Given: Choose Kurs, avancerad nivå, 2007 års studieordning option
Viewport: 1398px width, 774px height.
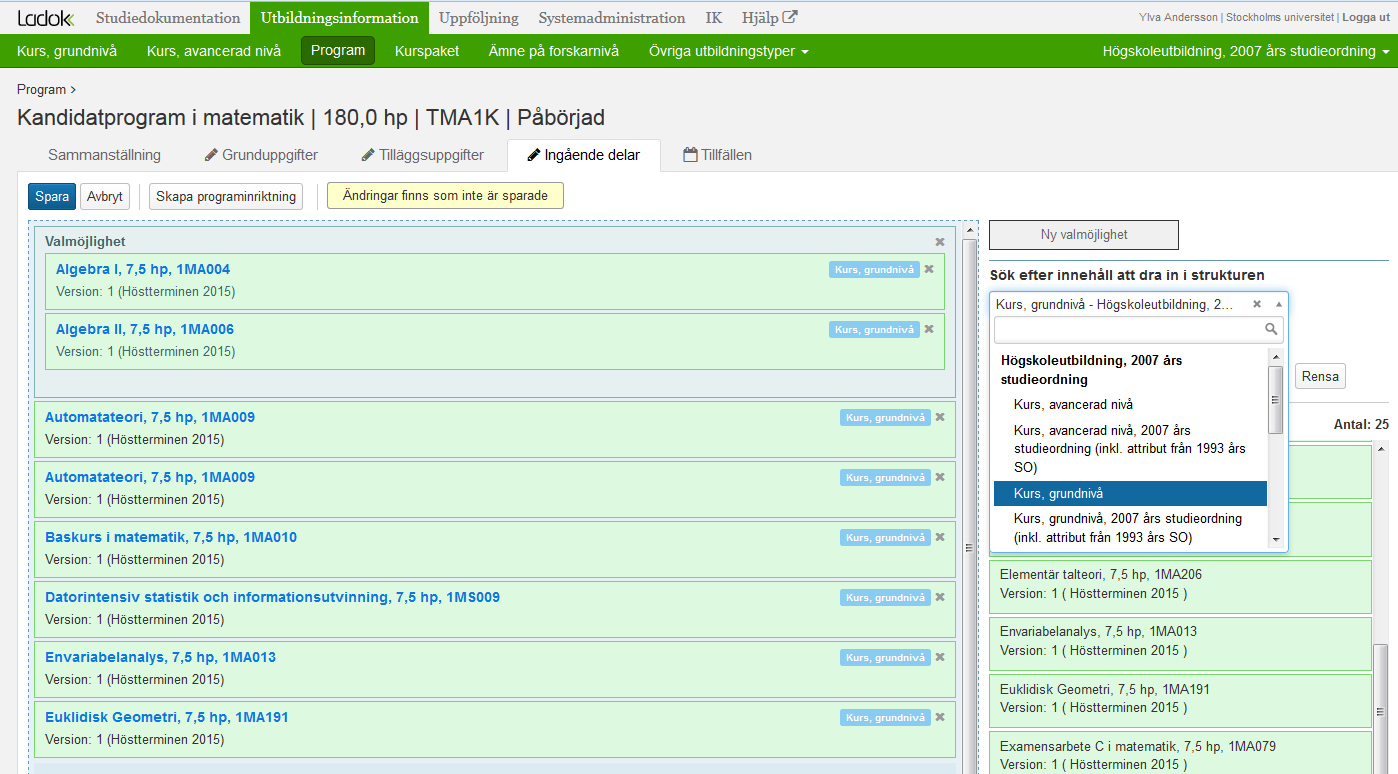Looking at the screenshot, I should click(x=1130, y=449).
